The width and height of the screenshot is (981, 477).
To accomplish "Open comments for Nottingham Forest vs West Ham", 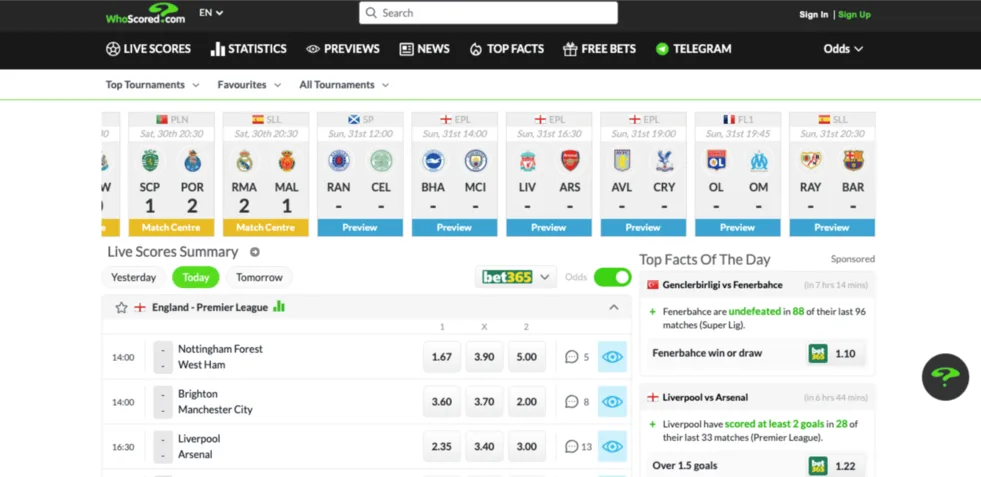I will click(x=577, y=357).
